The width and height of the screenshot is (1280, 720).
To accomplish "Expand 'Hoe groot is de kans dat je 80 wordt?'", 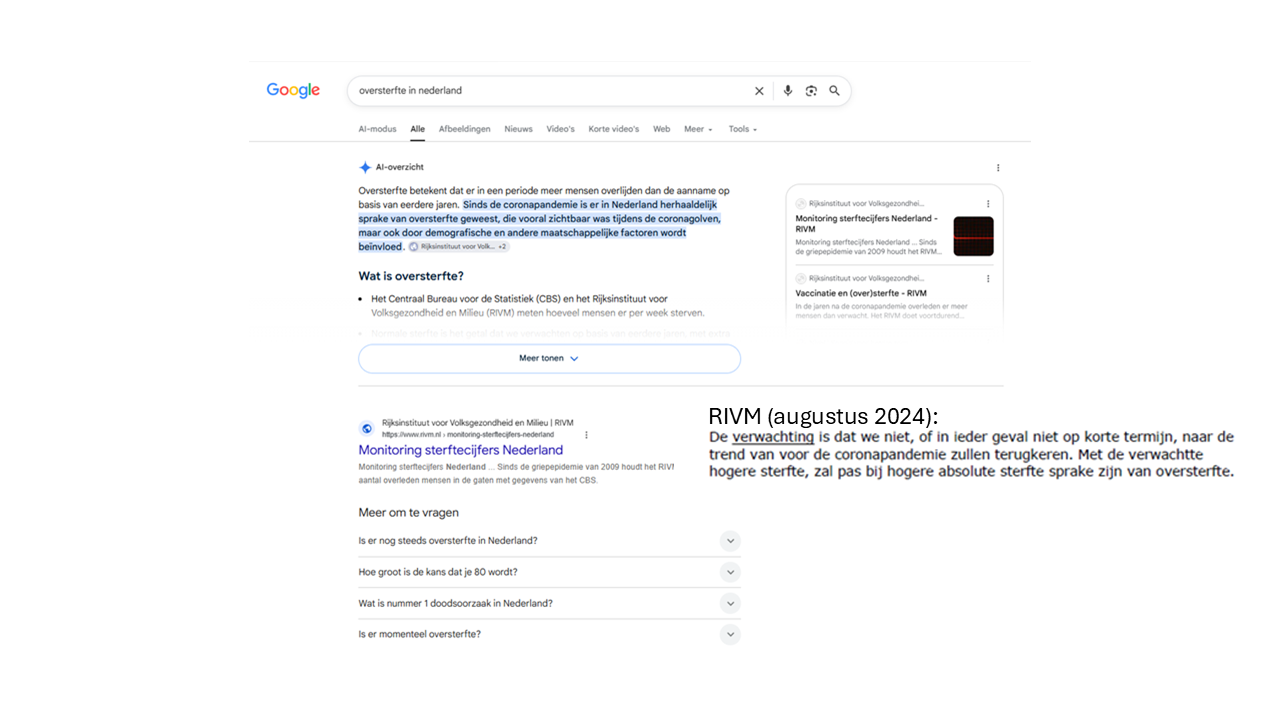I will click(x=549, y=572).
